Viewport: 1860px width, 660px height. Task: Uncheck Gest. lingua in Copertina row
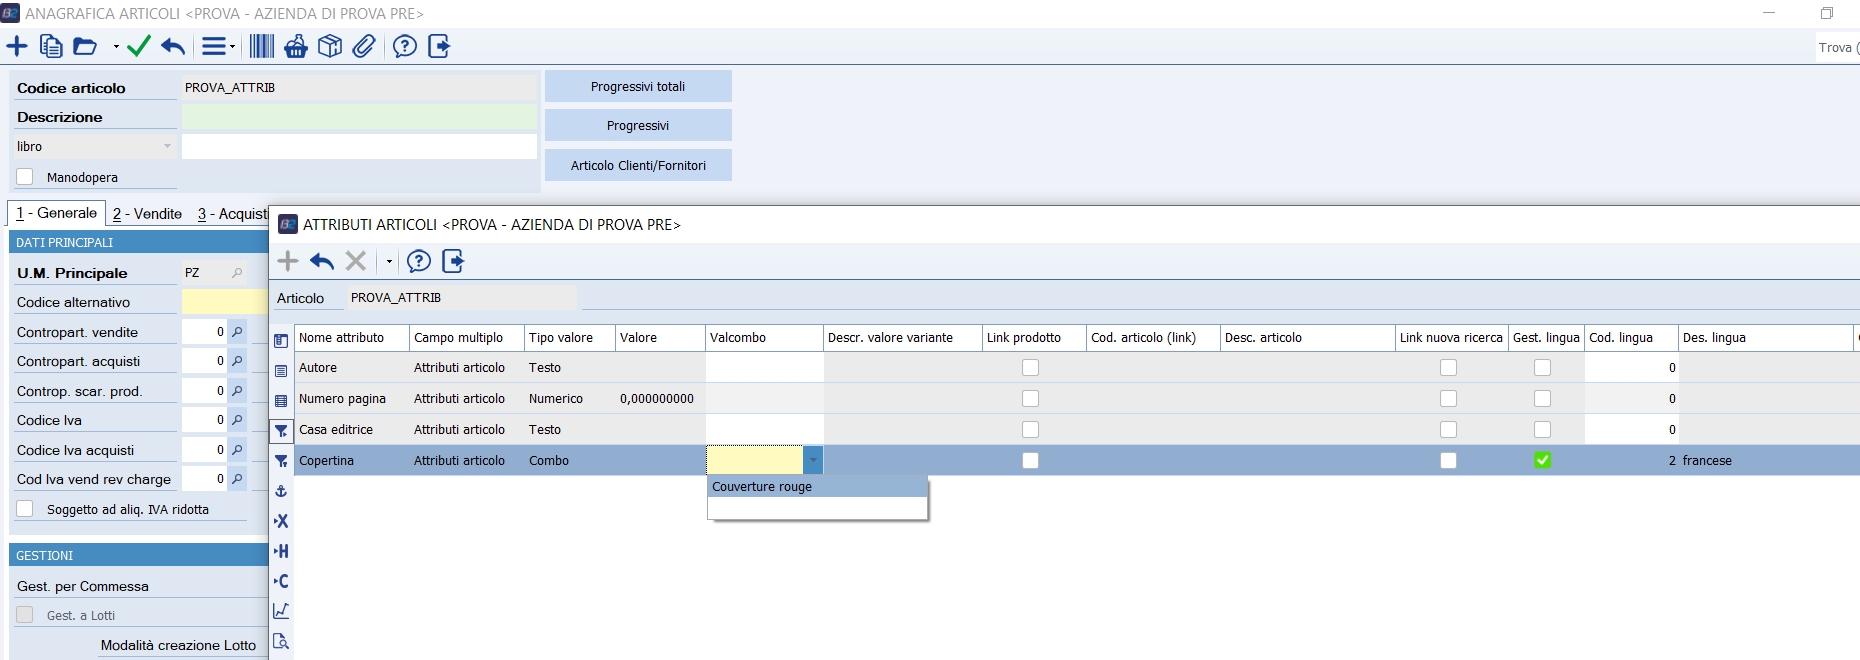pos(1543,460)
